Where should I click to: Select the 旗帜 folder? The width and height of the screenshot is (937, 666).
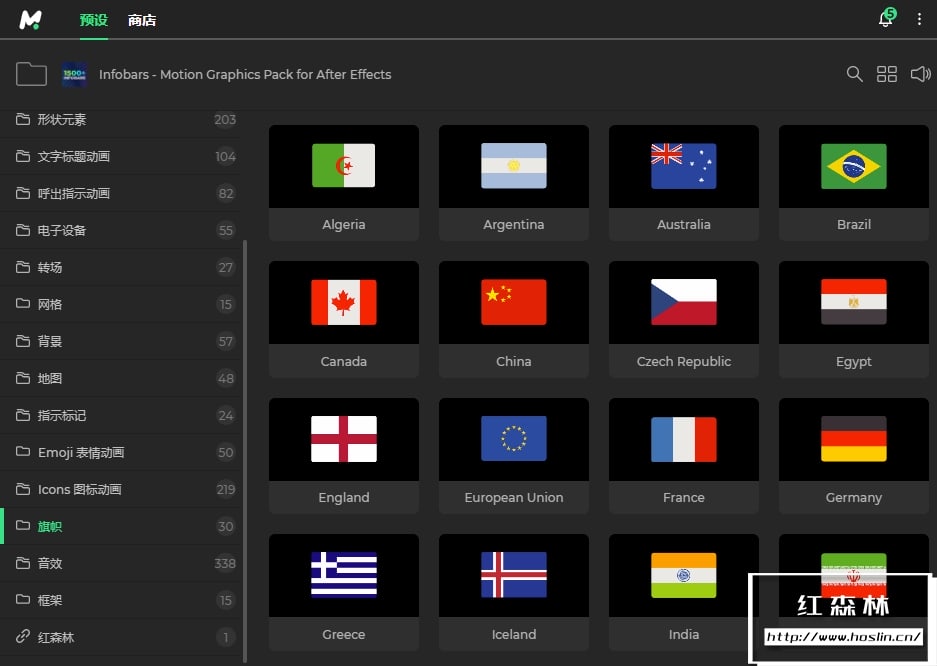121,526
